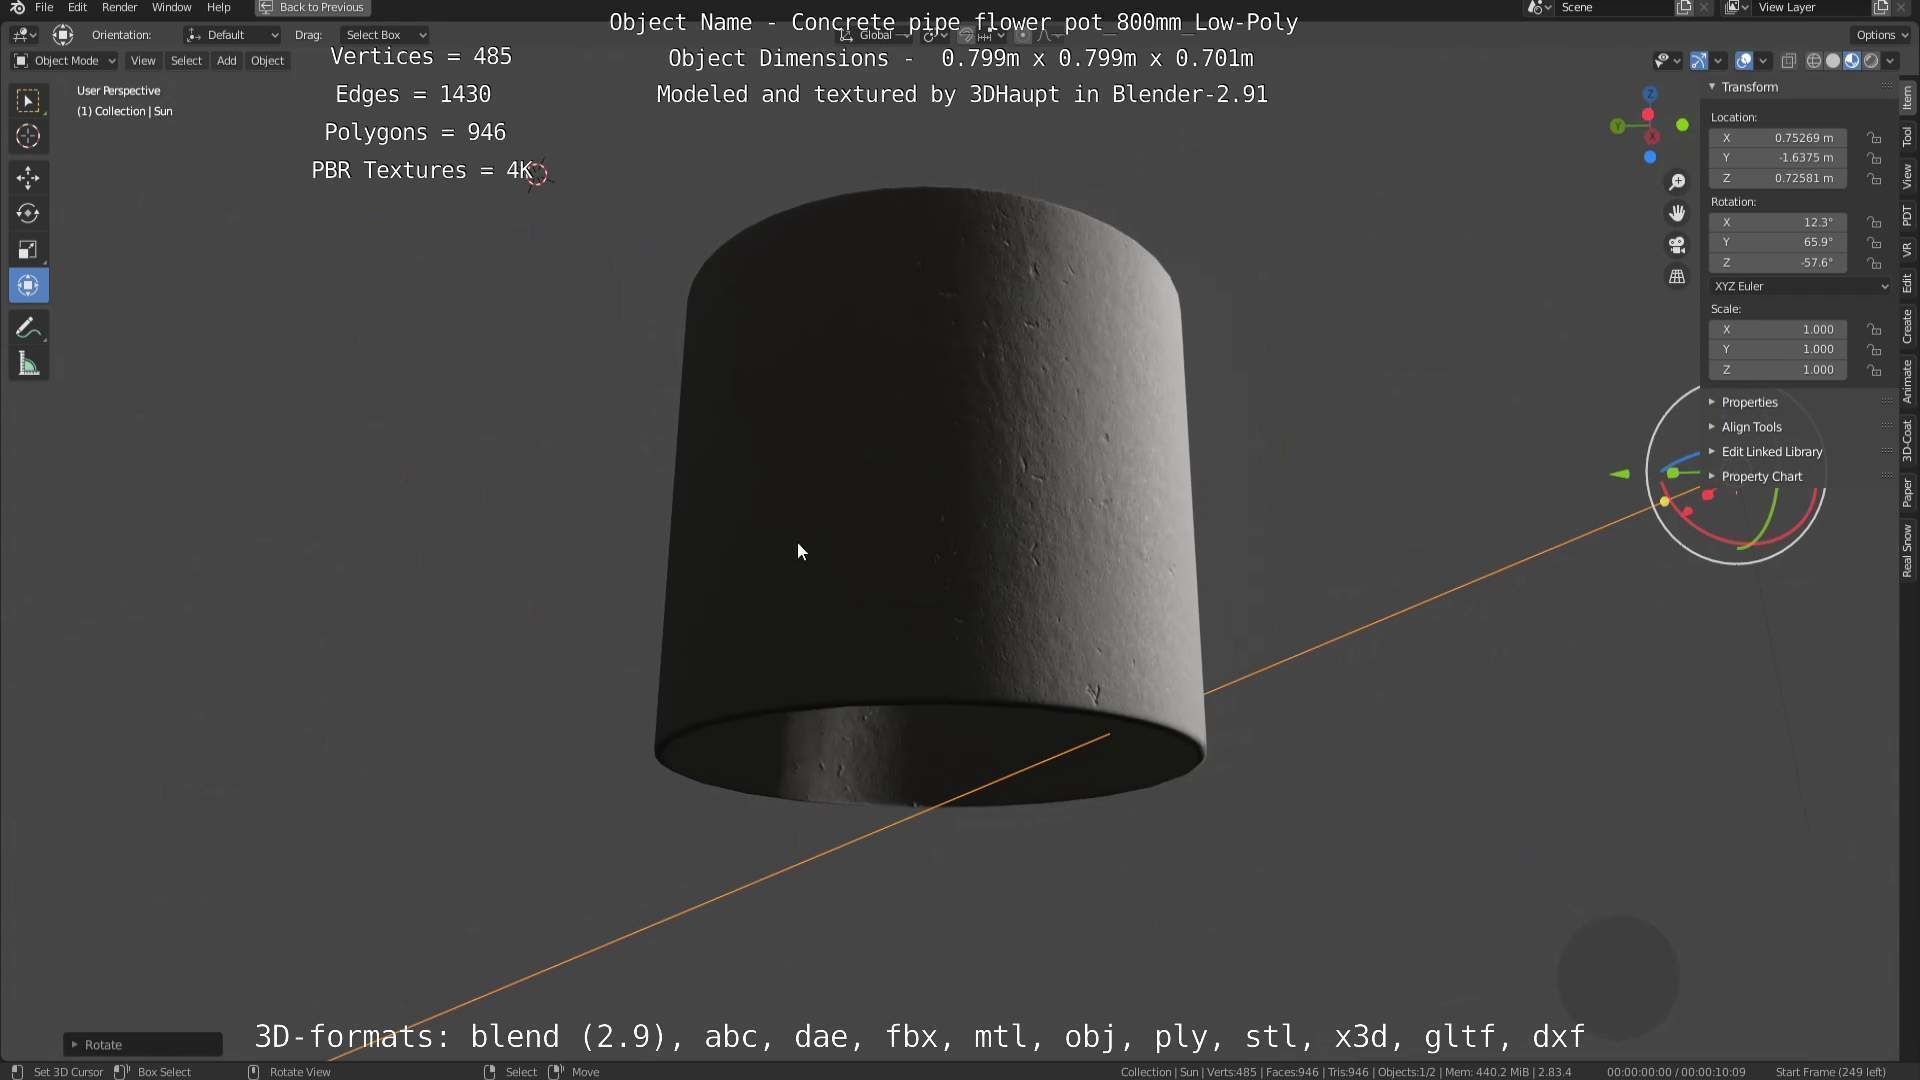1920x1080 pixels.
Task: Toggle X-Ray mode
Action: [1789, 61]
